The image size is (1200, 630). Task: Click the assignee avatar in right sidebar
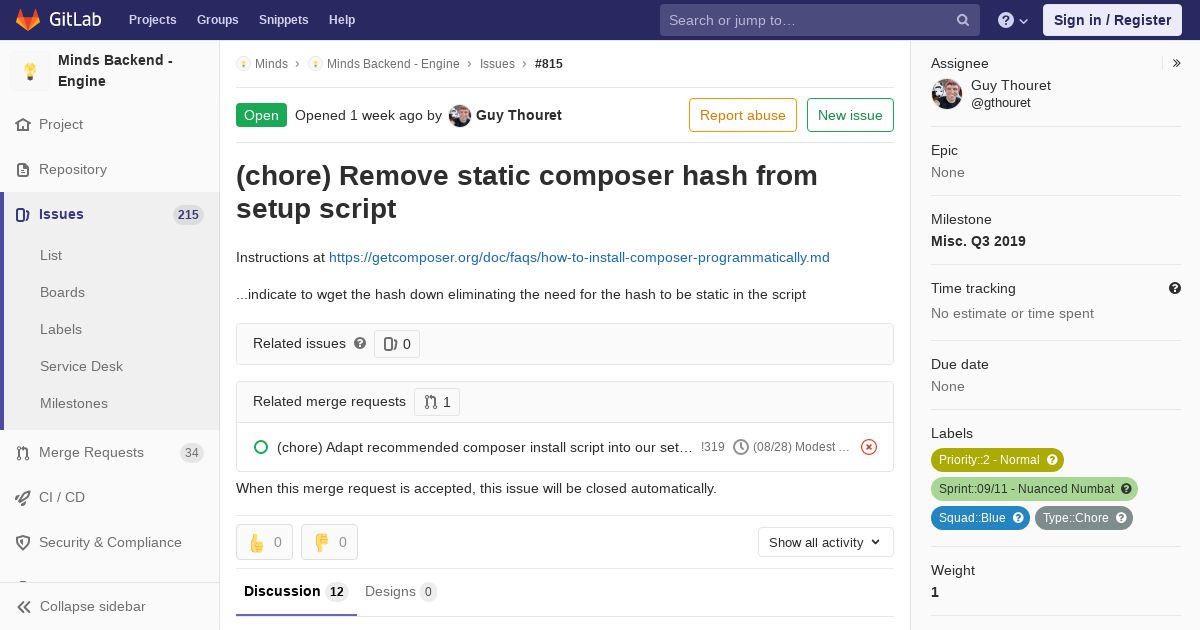click(947, 94)
